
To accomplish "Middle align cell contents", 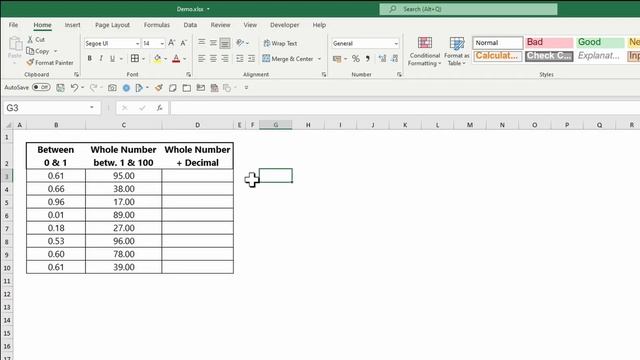I will pos(213,42).
